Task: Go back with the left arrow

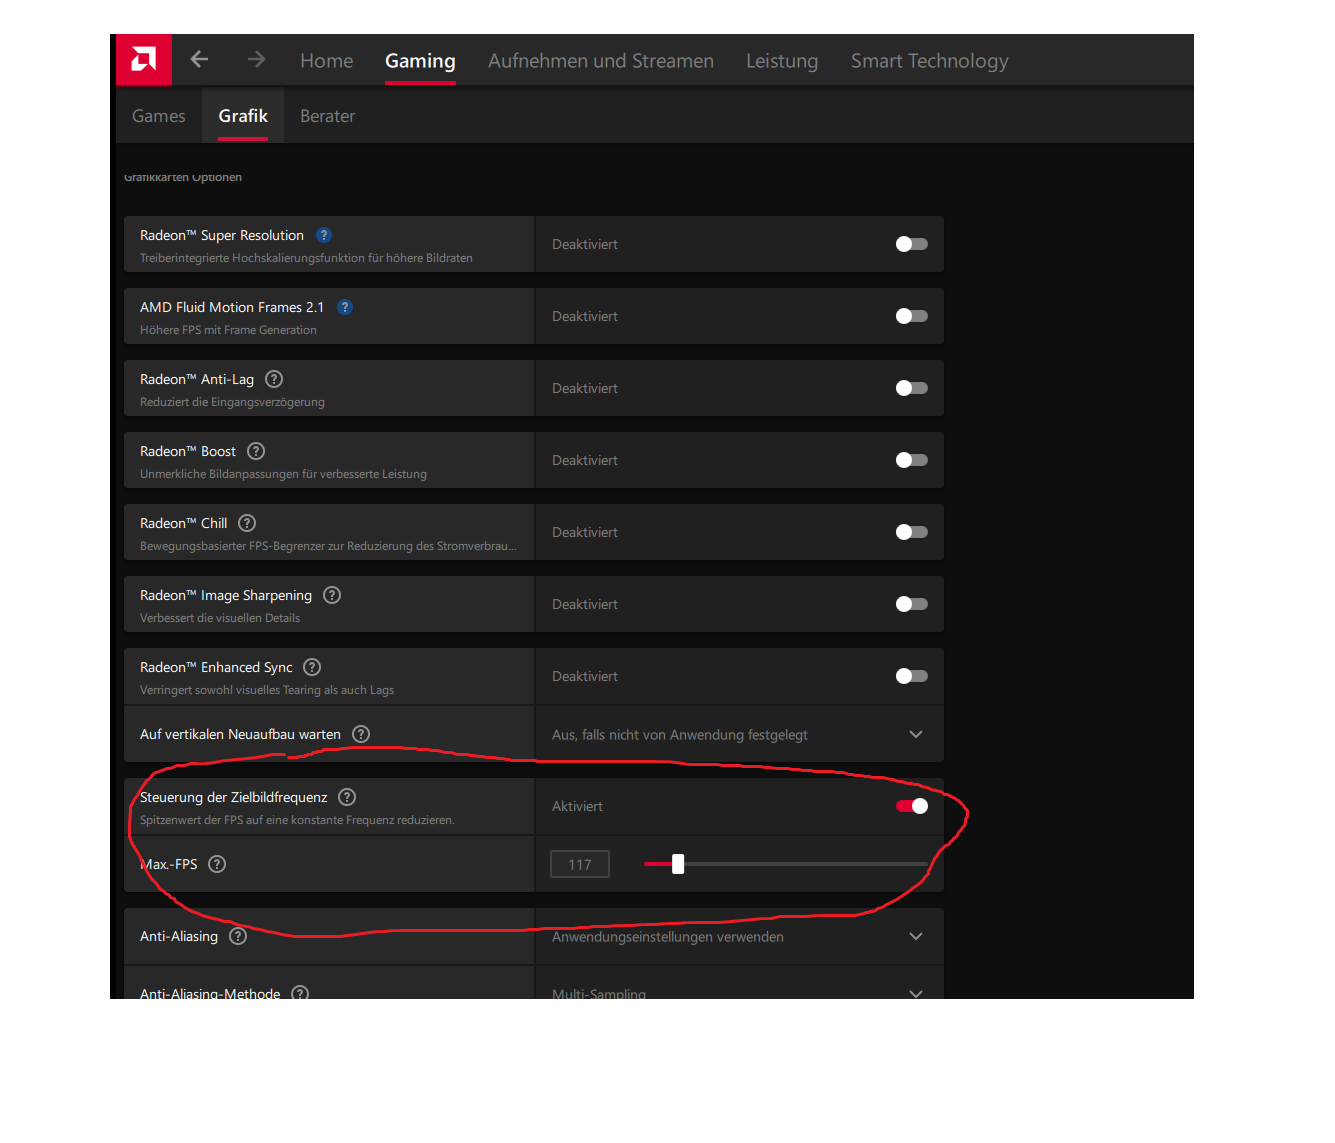Action: (199, 60)
